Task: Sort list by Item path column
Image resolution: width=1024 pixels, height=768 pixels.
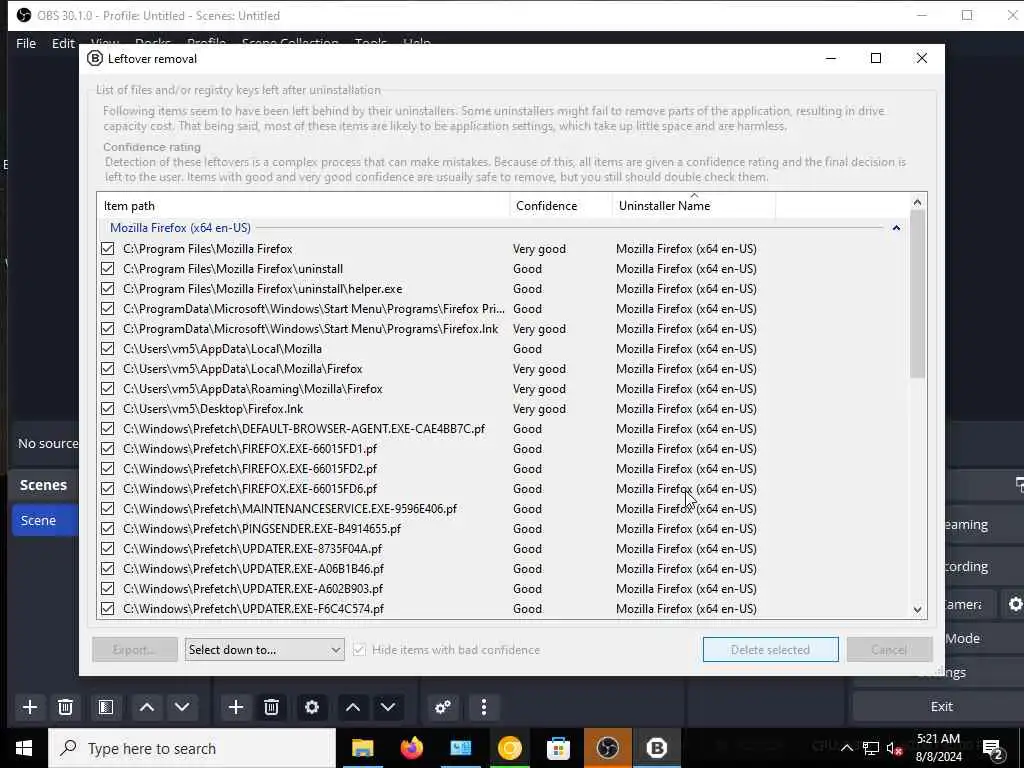Action: pos(304,206)
